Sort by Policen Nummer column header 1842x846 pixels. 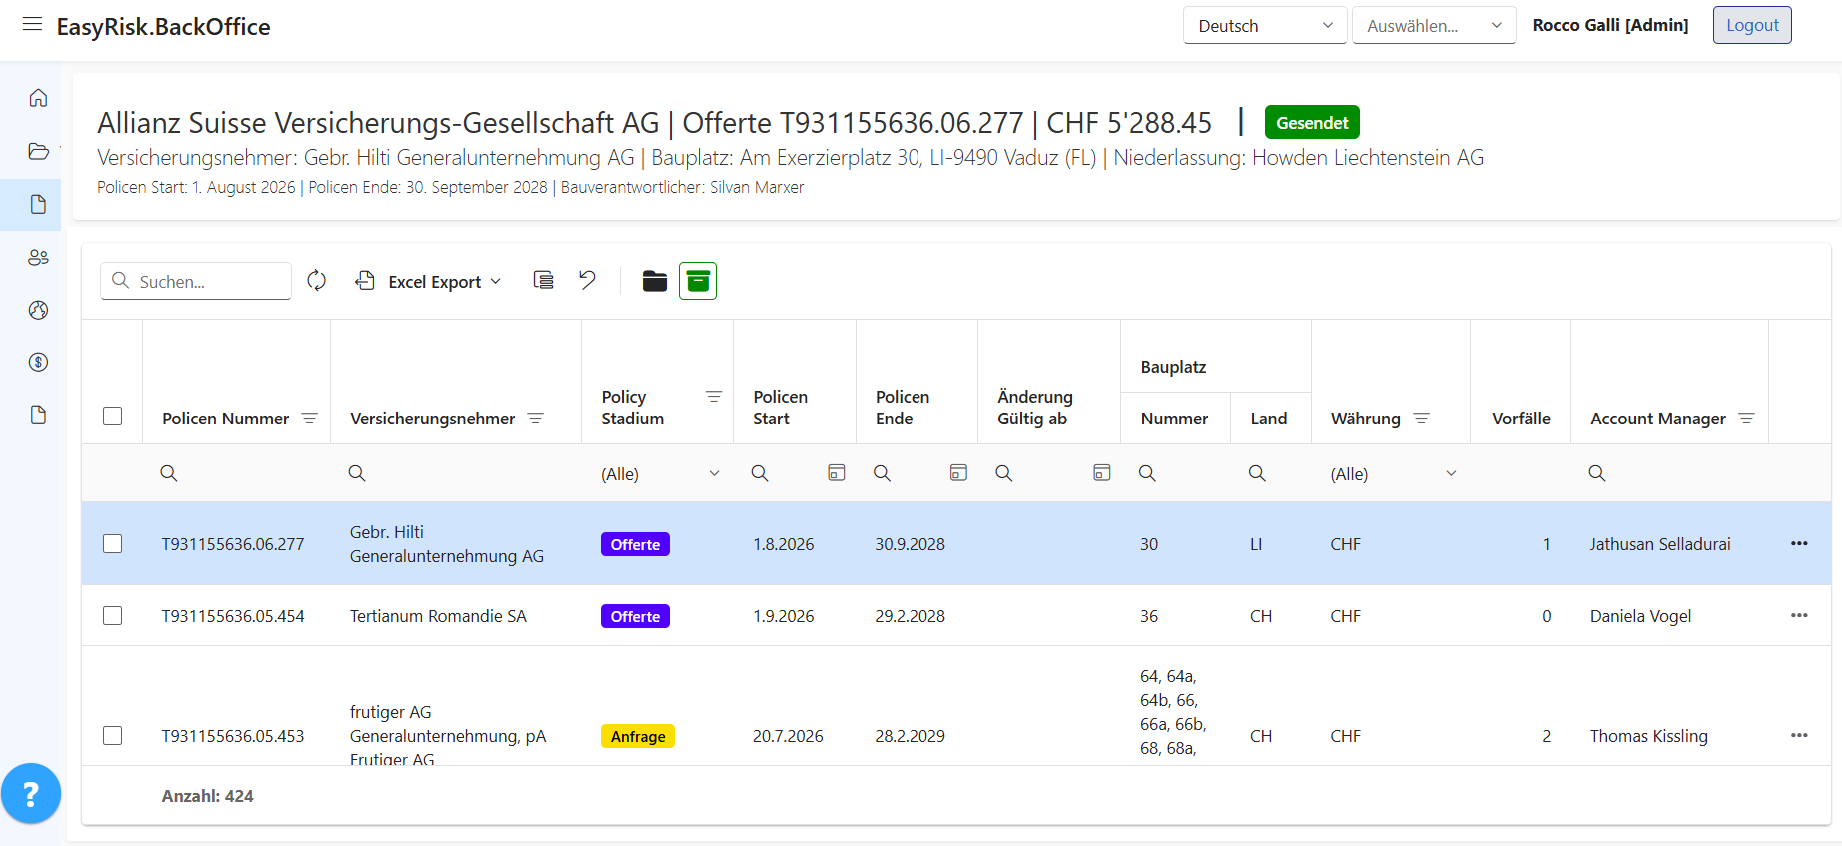(226, 418)
